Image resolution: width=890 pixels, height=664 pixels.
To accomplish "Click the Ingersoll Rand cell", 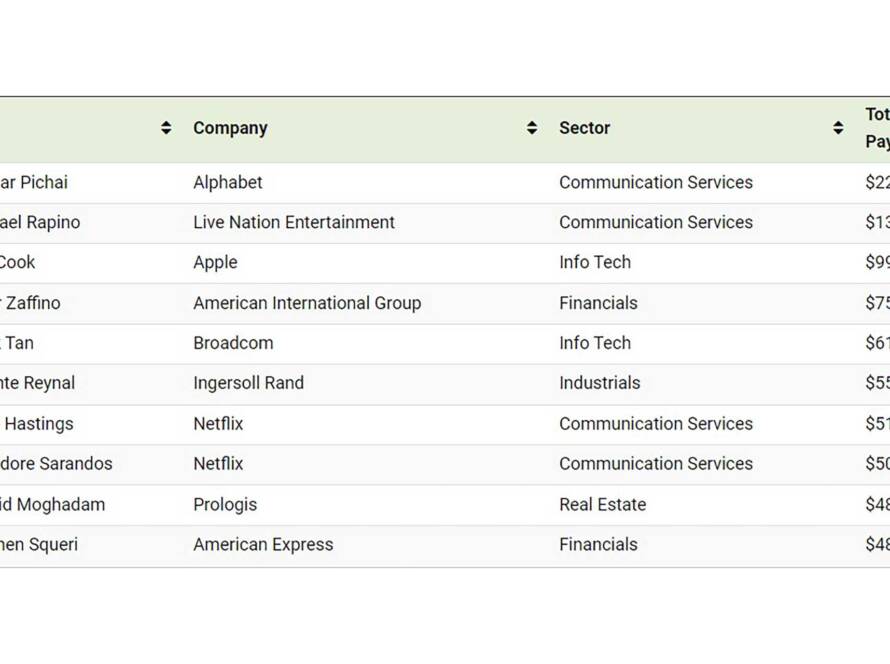I will (248, 383).
